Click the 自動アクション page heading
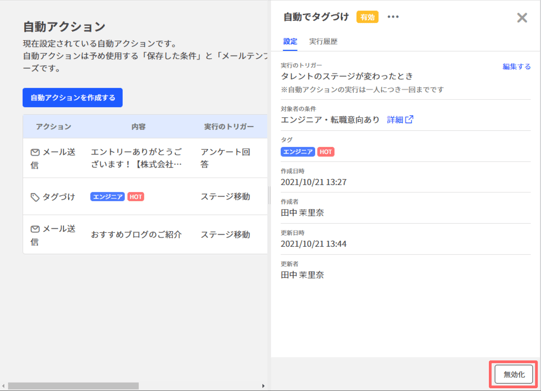 (64, 27)
